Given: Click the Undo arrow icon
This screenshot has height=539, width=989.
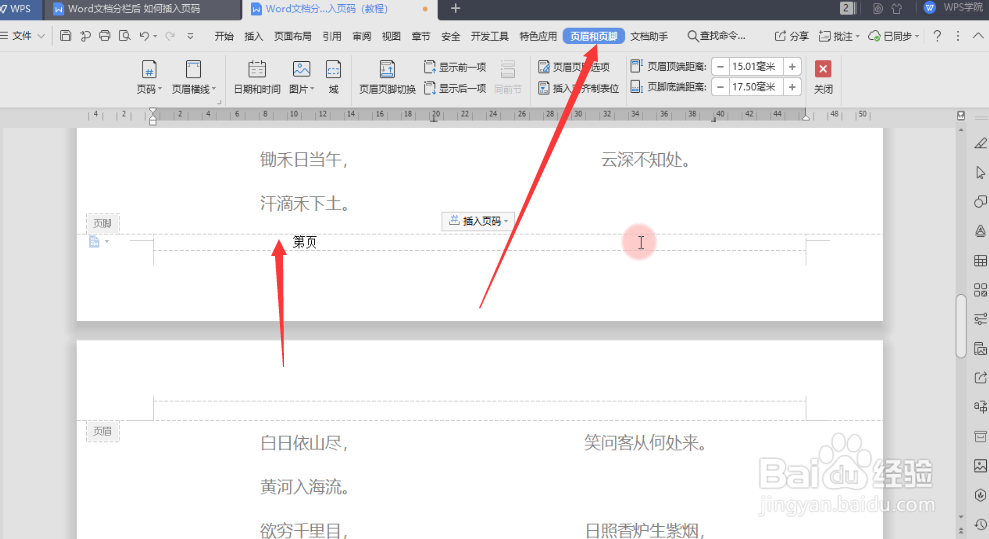Looking at the screenshot, I should point(144,36).
